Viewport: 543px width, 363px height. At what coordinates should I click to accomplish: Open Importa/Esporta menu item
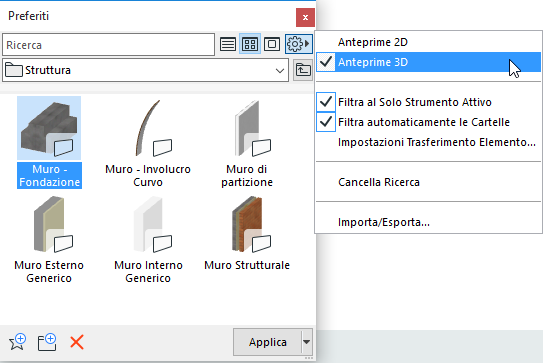point(428,222)
